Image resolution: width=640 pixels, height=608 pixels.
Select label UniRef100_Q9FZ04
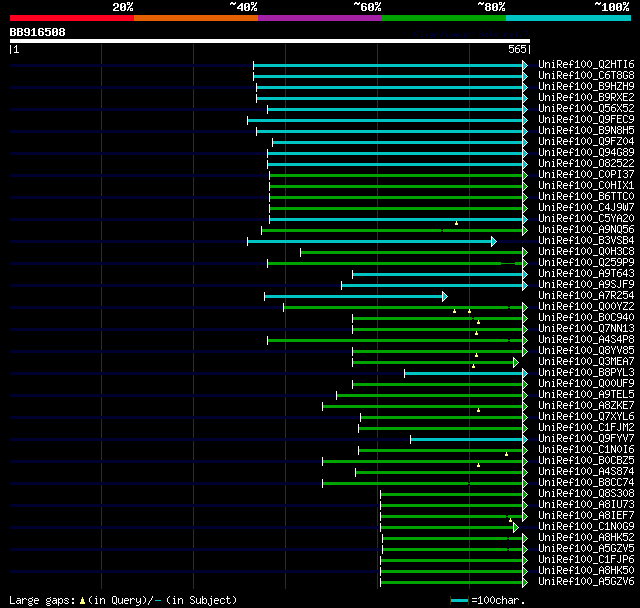[586, 142]
